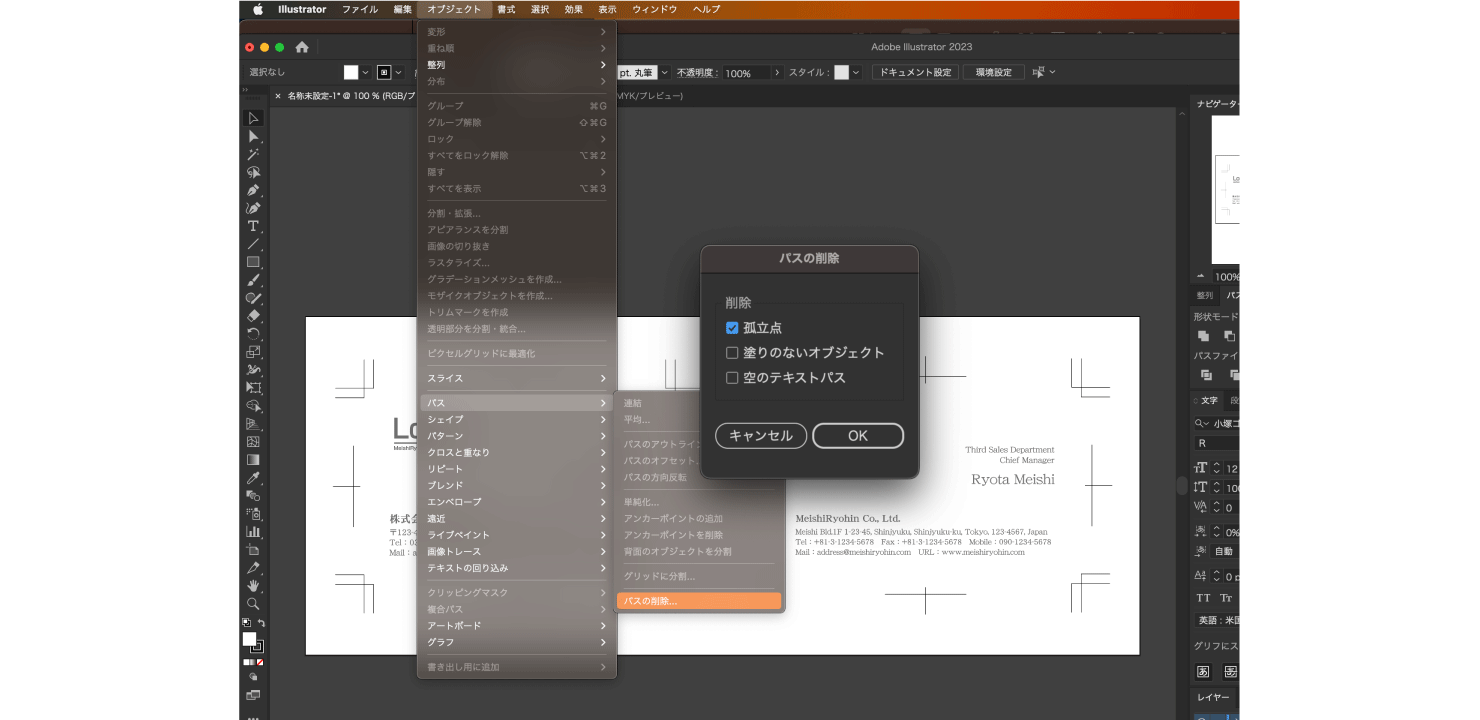Enable 塗りのないオブジェクト checkbox
Screen dimensions: 1480x720
click(732, 353)
